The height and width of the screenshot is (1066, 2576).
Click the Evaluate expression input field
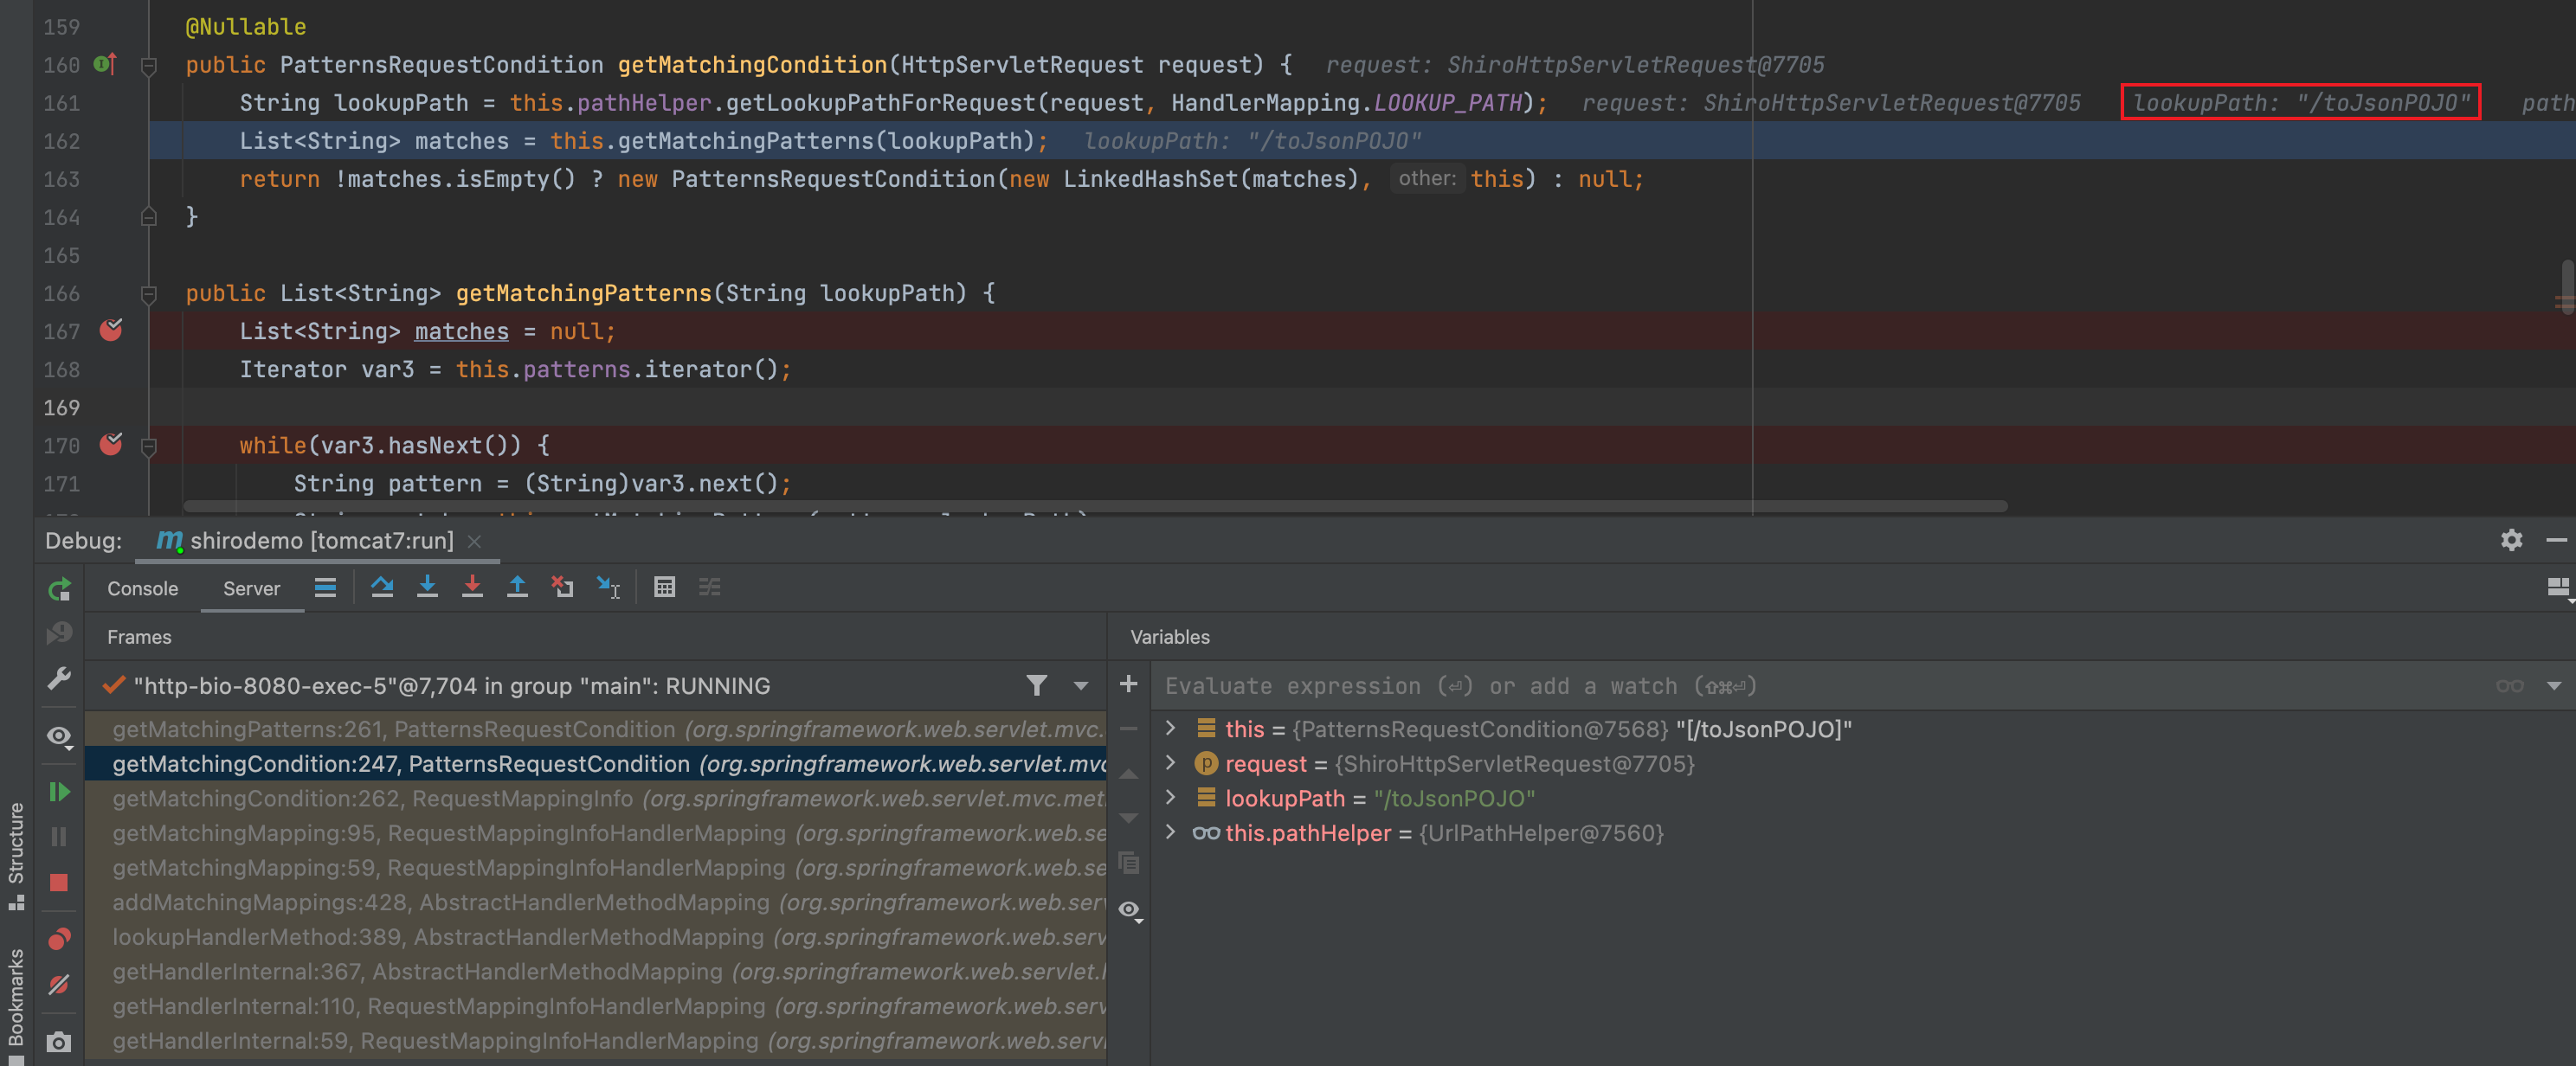(1820, 686)
